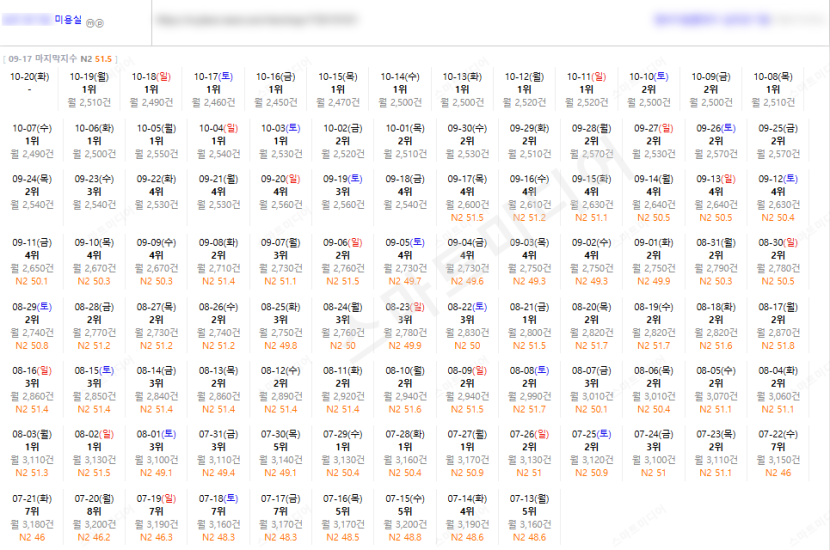Click the 8위 rank under 07-20(월)
Screen dimensions: 830x550
tap(94, 511)
